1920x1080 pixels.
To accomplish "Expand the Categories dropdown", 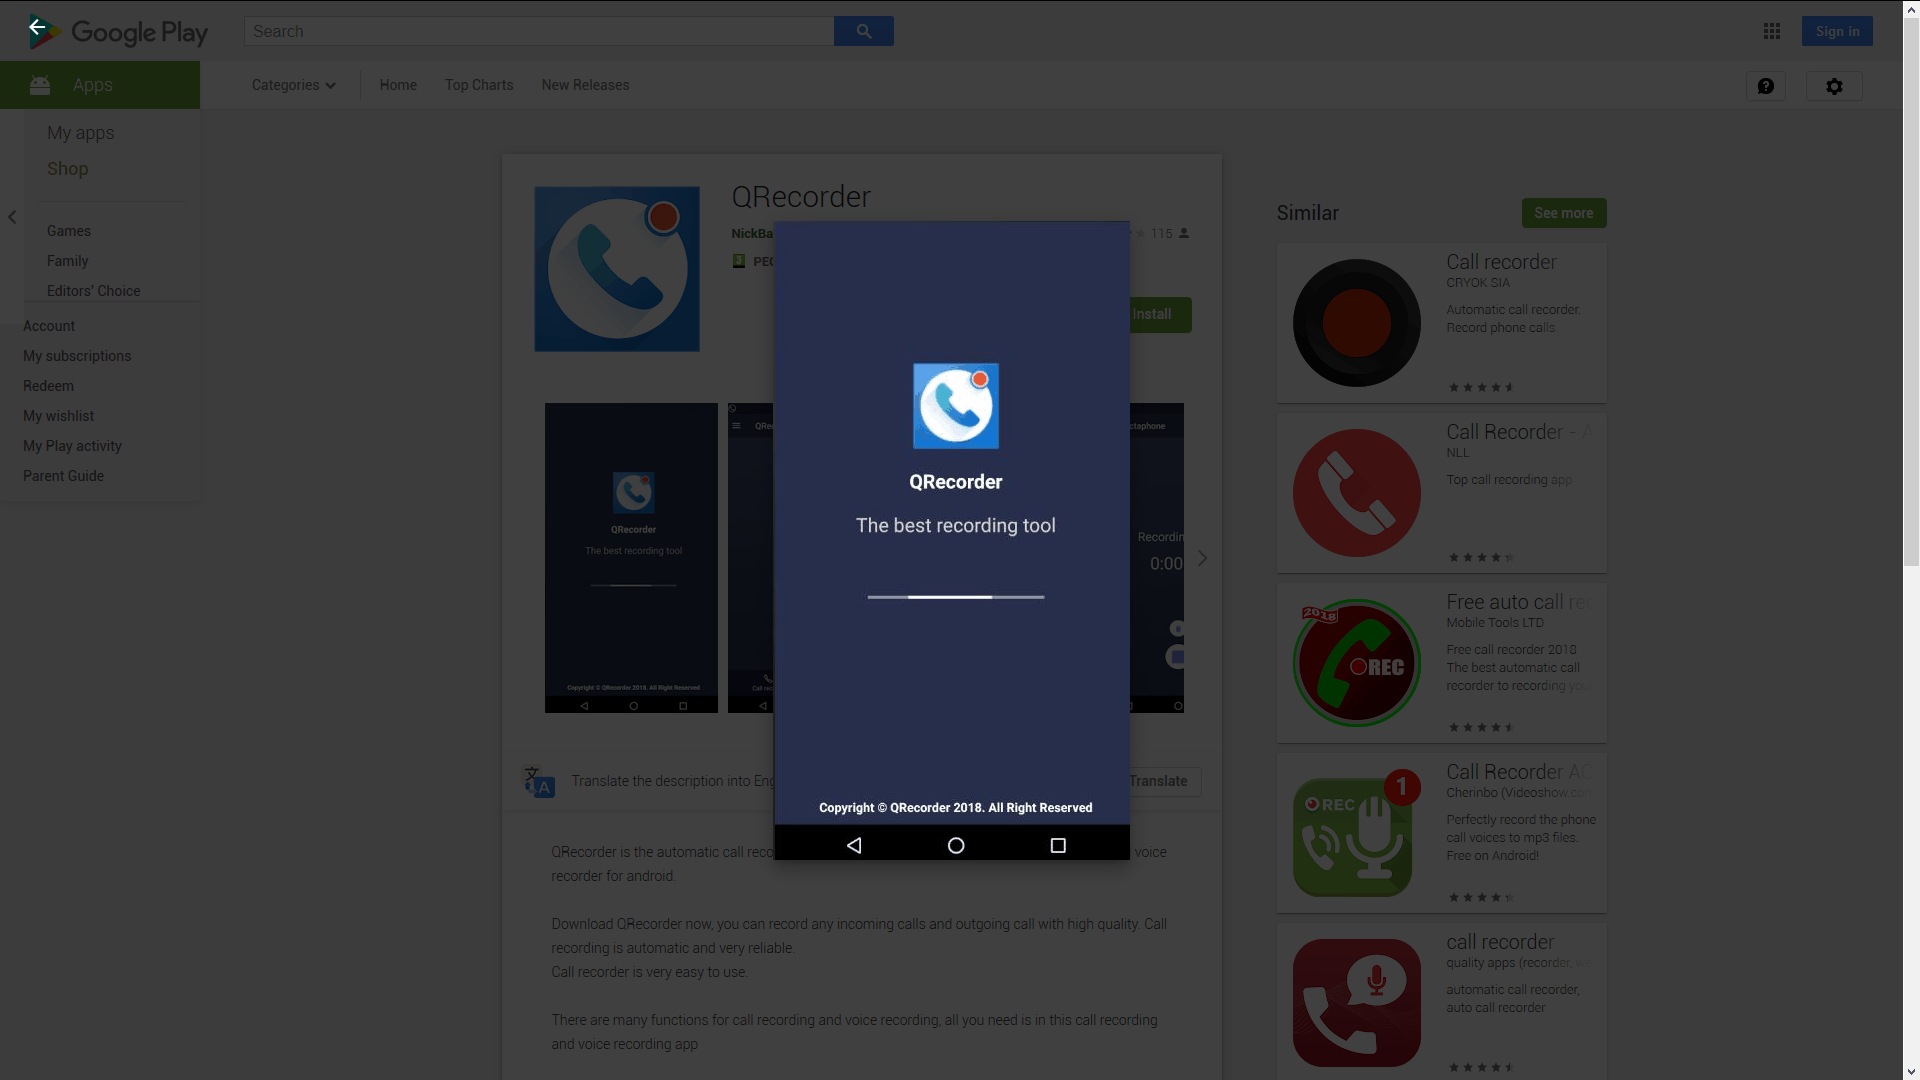I will [294, 85].
